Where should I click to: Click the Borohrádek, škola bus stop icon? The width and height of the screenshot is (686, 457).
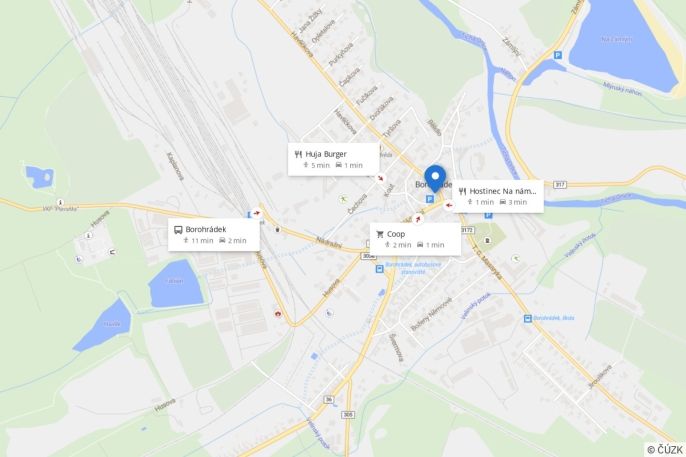(528, 319)
